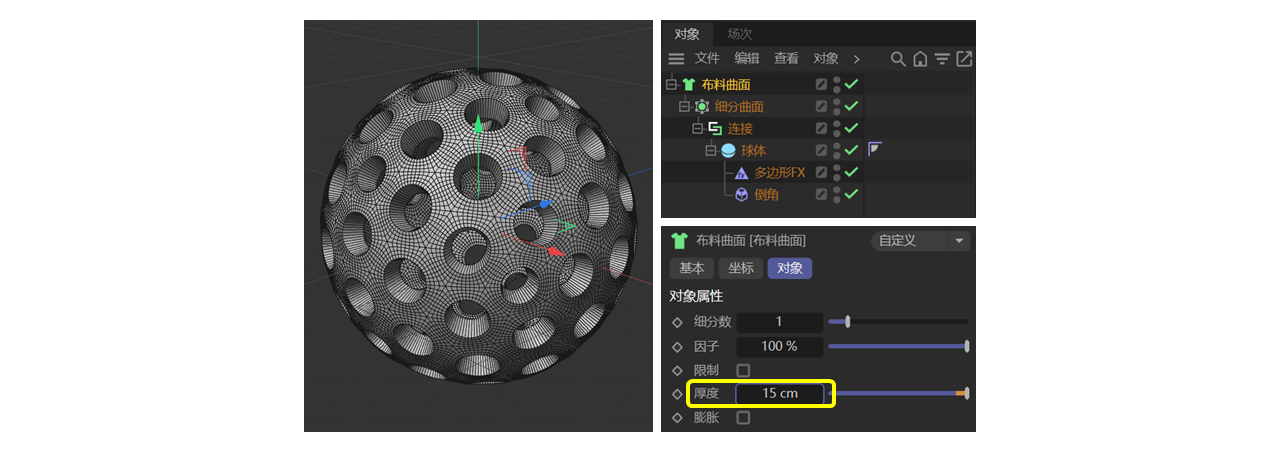Enable the 限制 checkbox
1280x453 pixels.
click(743, 370)
